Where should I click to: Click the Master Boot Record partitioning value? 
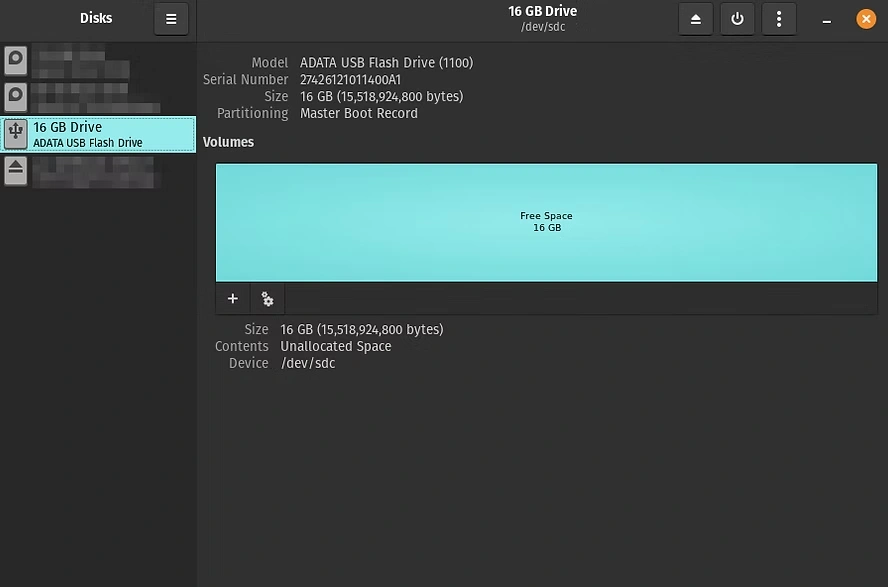[358, 113]
